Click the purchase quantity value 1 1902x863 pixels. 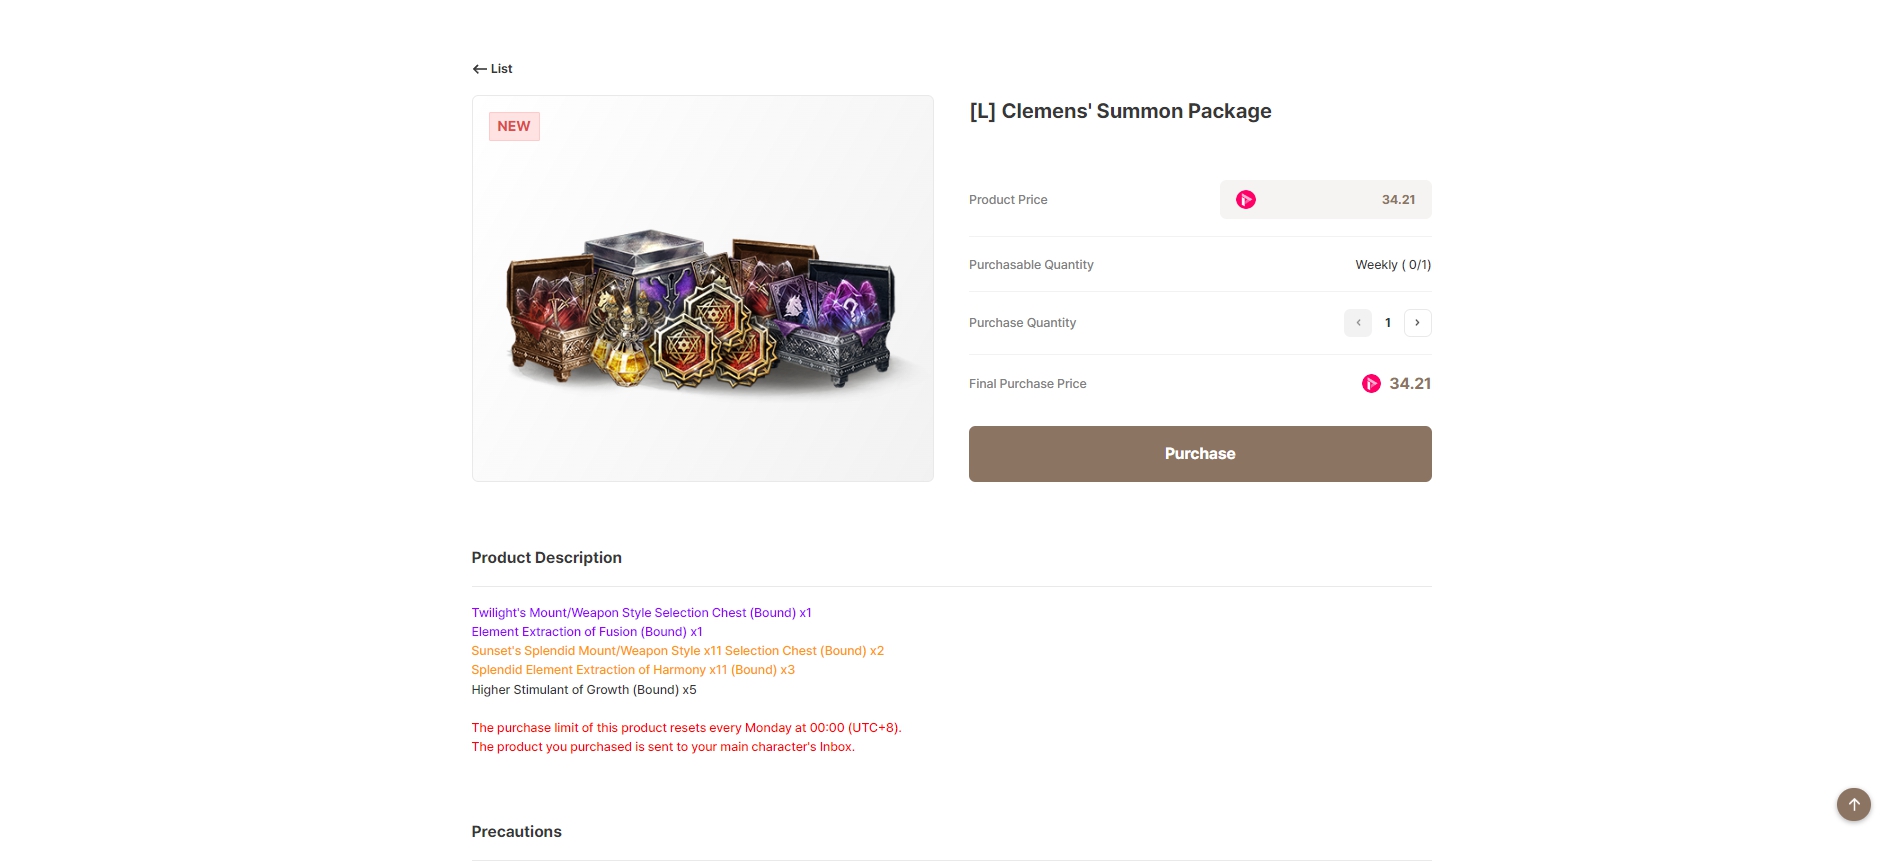[x=1388, y=323]
